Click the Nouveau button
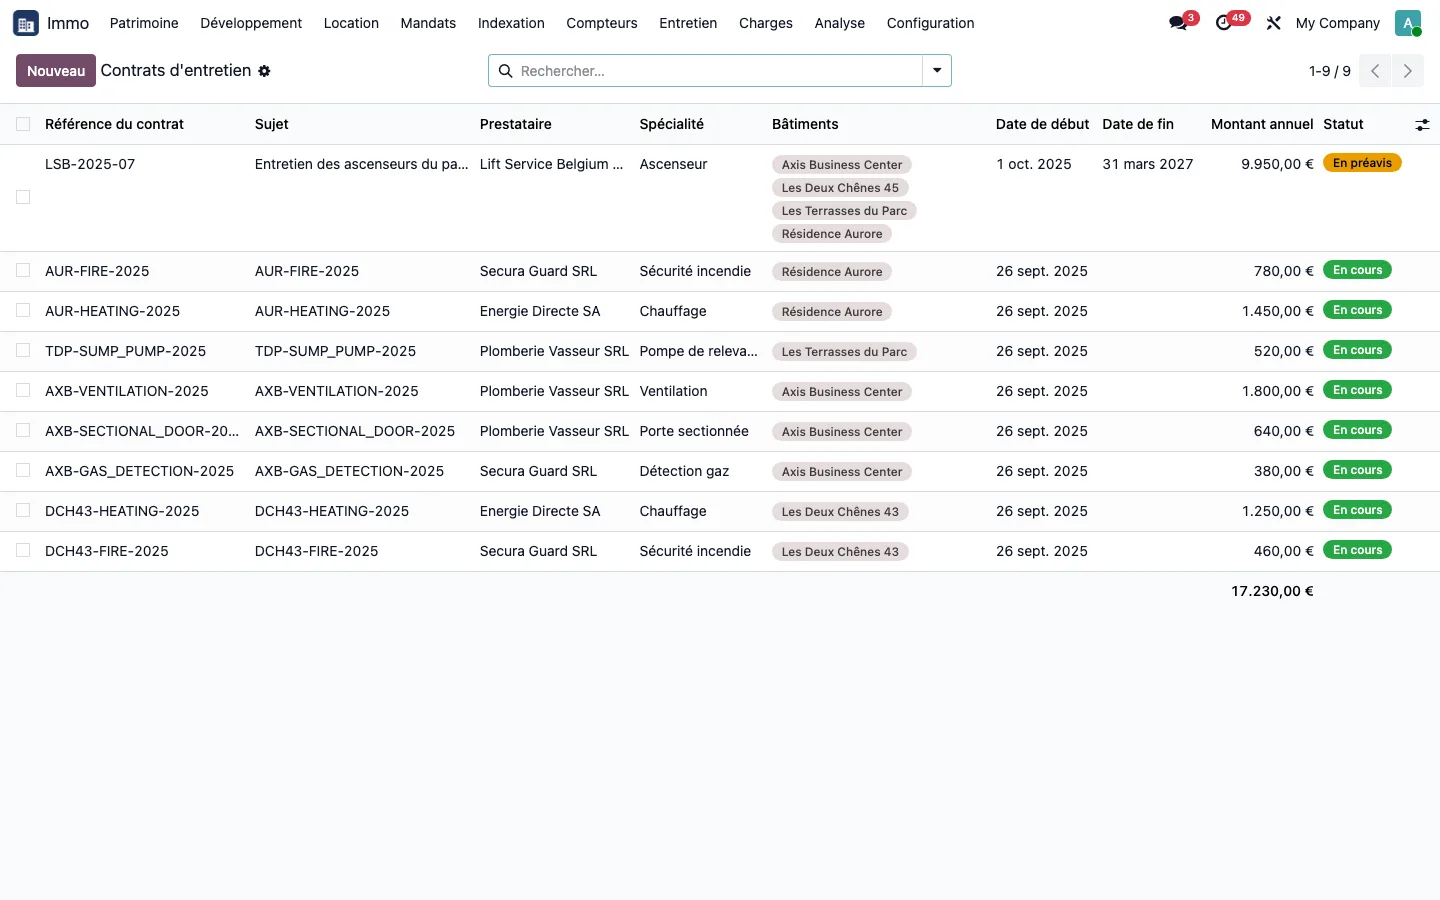Screen dimensions: 1440x900 click(56, 71)
